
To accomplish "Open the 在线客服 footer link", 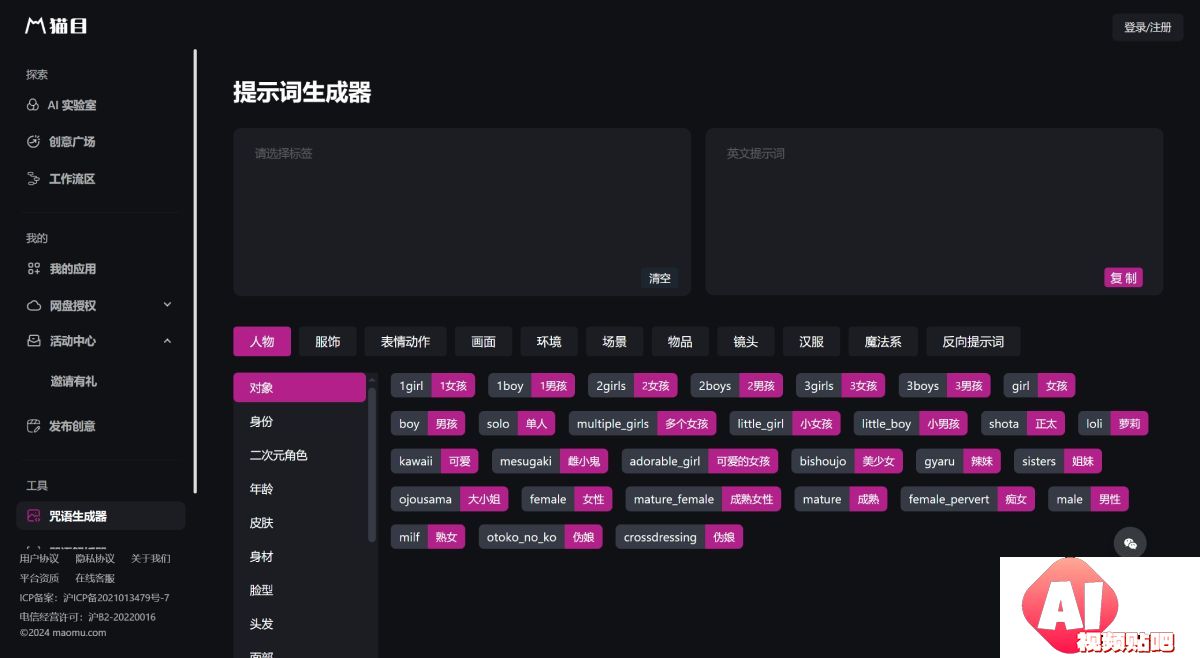I will pyautogui.click(x=95, y=578).
